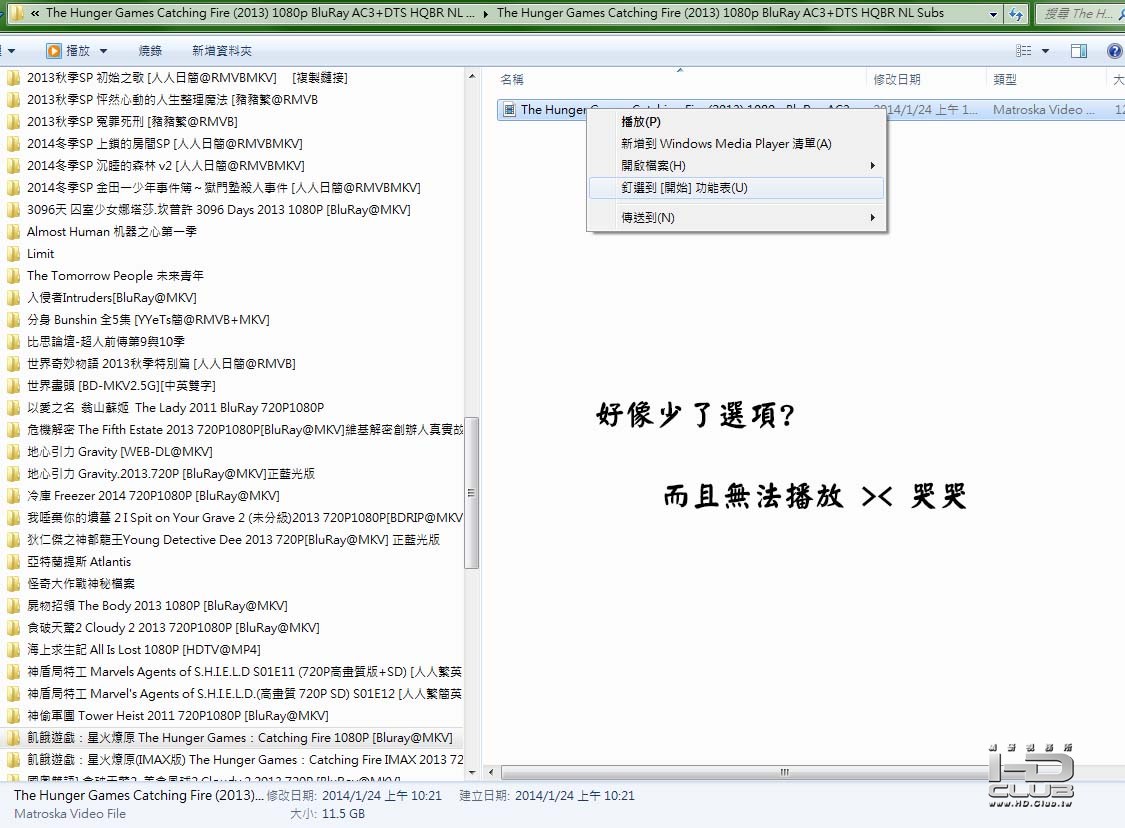Select folder Hunger Games Catching Fire IMAX
Screen dimensions: 1125x828
pos(235,760)
